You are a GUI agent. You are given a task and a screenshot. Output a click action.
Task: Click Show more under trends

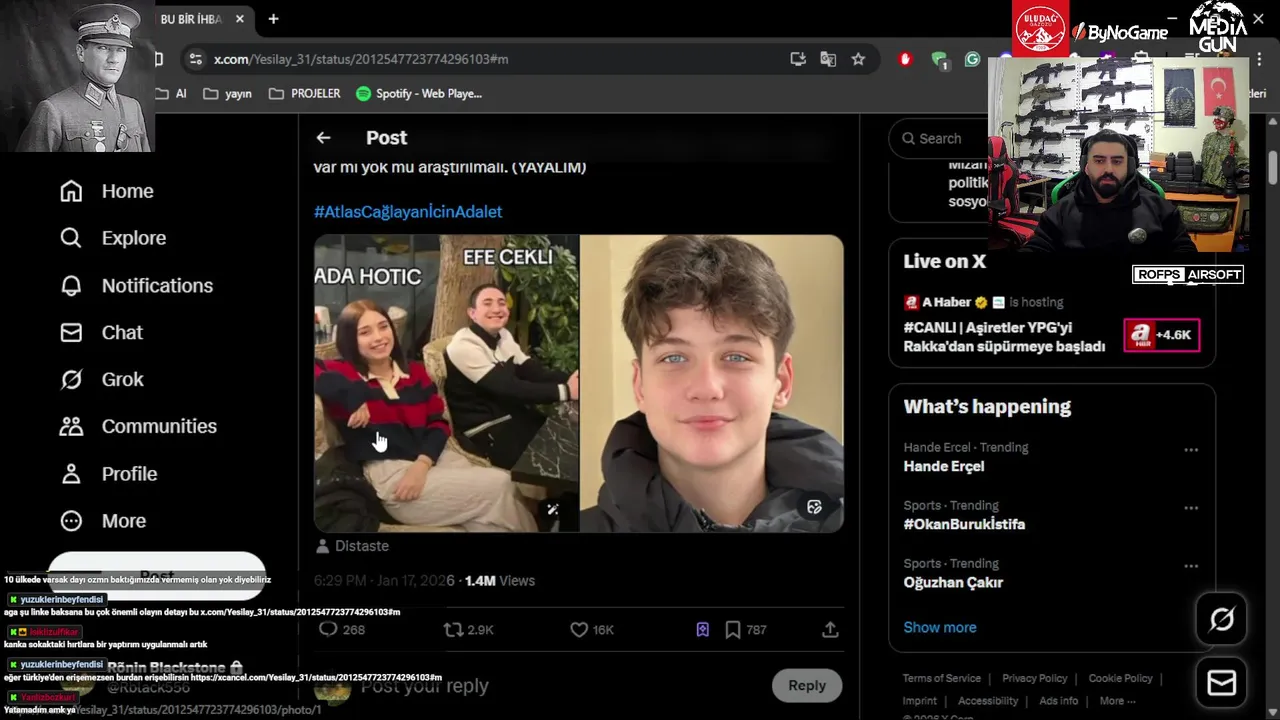click(x=940, y=627)
